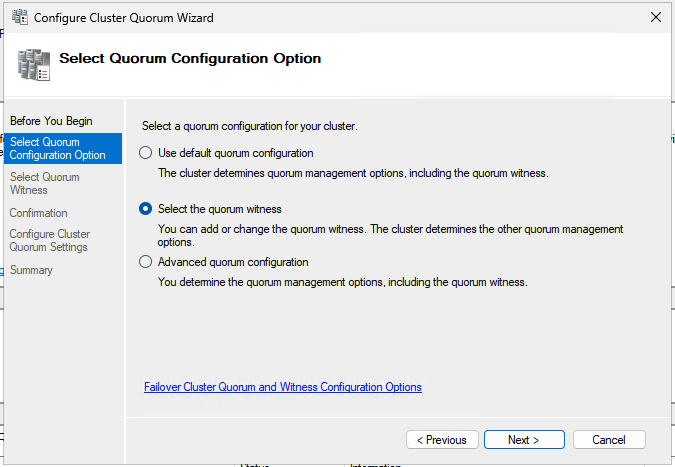The height and width of the screenshot is (467, 675).
Task: Jump to the Confirmation step
Action: click(x=38, y=213)
